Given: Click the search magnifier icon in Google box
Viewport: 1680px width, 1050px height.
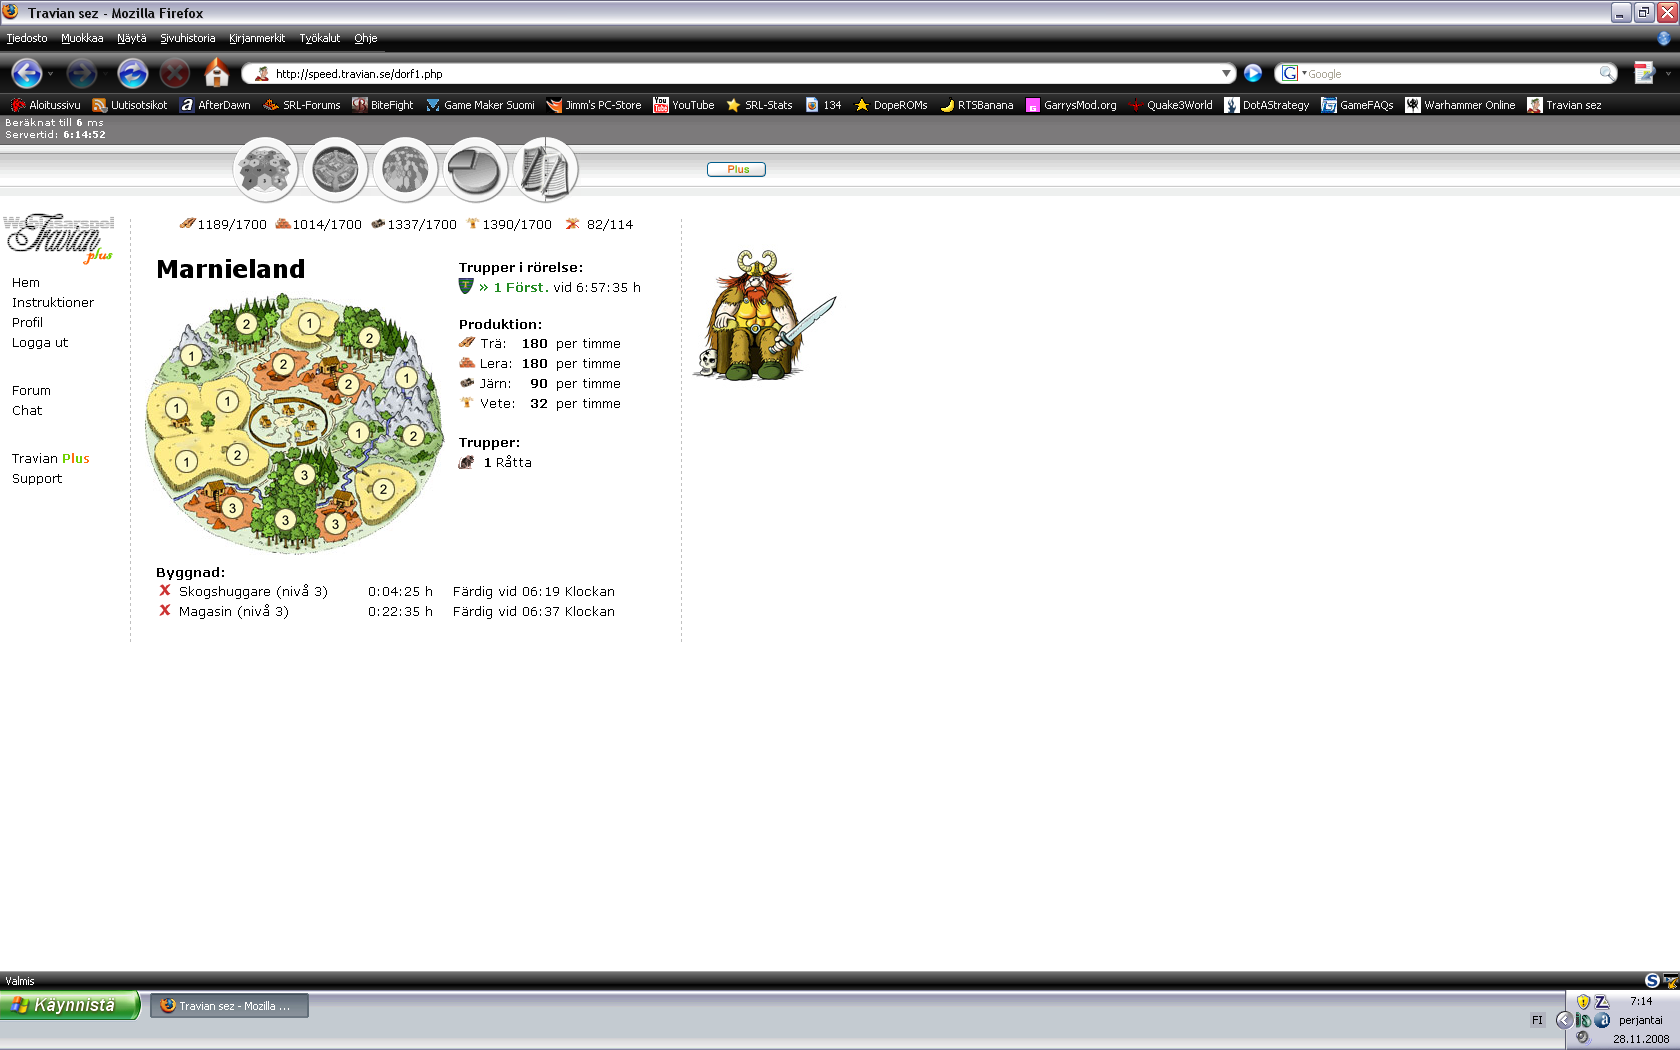Looking at the screenshot, I should click(x=1606, y=73).
